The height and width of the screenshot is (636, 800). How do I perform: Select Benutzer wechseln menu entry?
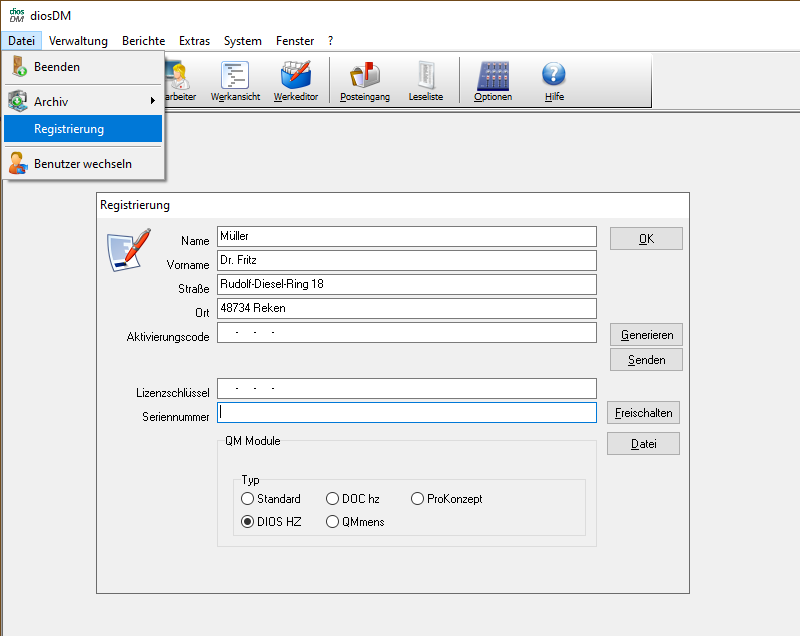coord(82,163)
